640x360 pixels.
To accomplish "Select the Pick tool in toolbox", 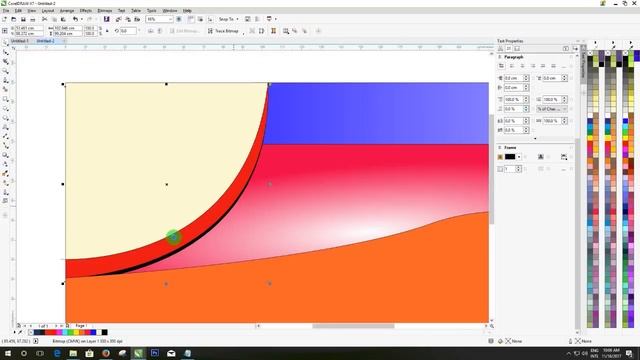I will pyautogui.click(x=6, y=43).
